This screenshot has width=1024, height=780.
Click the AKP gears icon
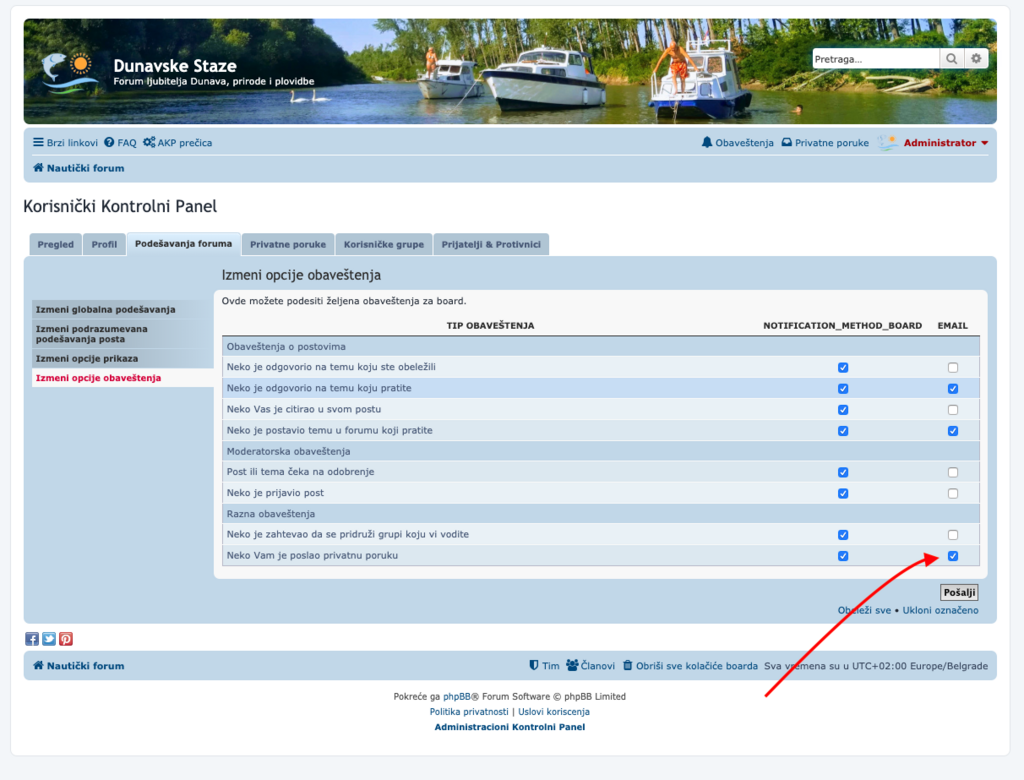point(149,142)
